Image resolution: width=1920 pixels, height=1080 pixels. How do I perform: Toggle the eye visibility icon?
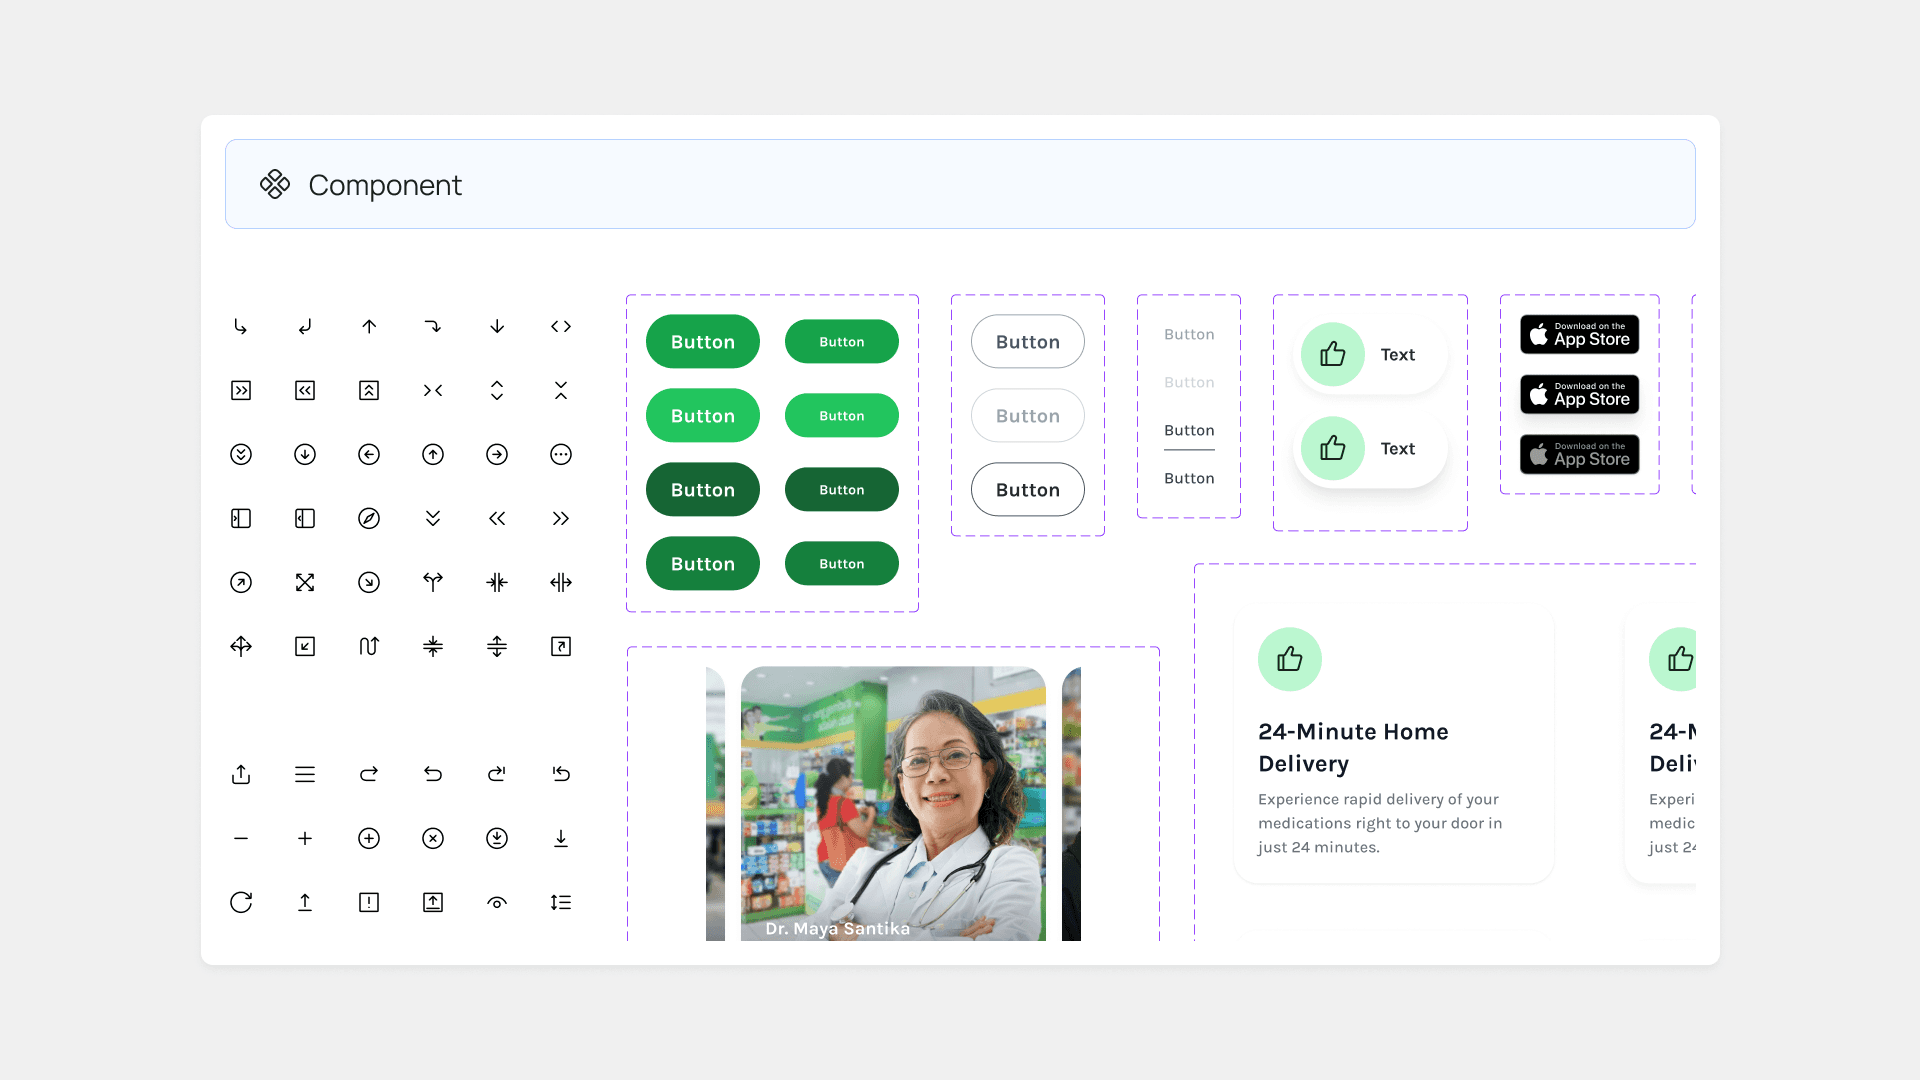[497, 902]
